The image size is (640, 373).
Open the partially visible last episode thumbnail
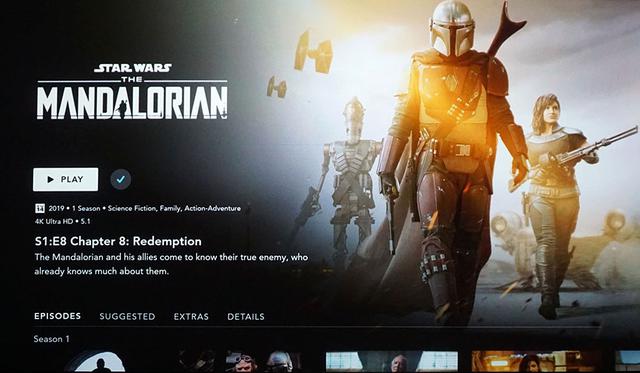[629, 362]
